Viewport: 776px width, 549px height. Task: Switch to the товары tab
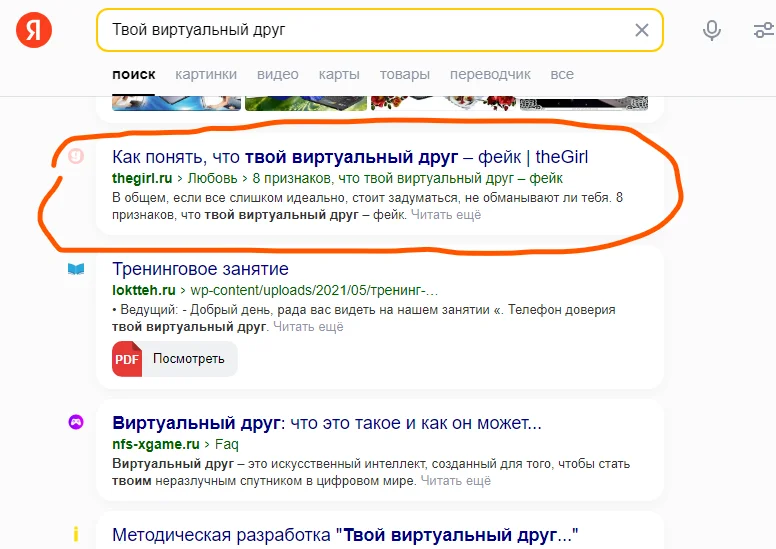point(404,74)
